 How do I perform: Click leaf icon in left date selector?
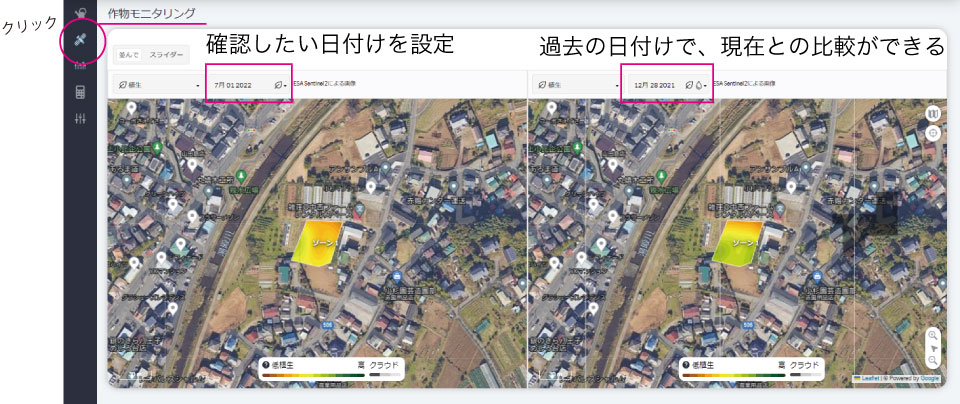point(279,85)
